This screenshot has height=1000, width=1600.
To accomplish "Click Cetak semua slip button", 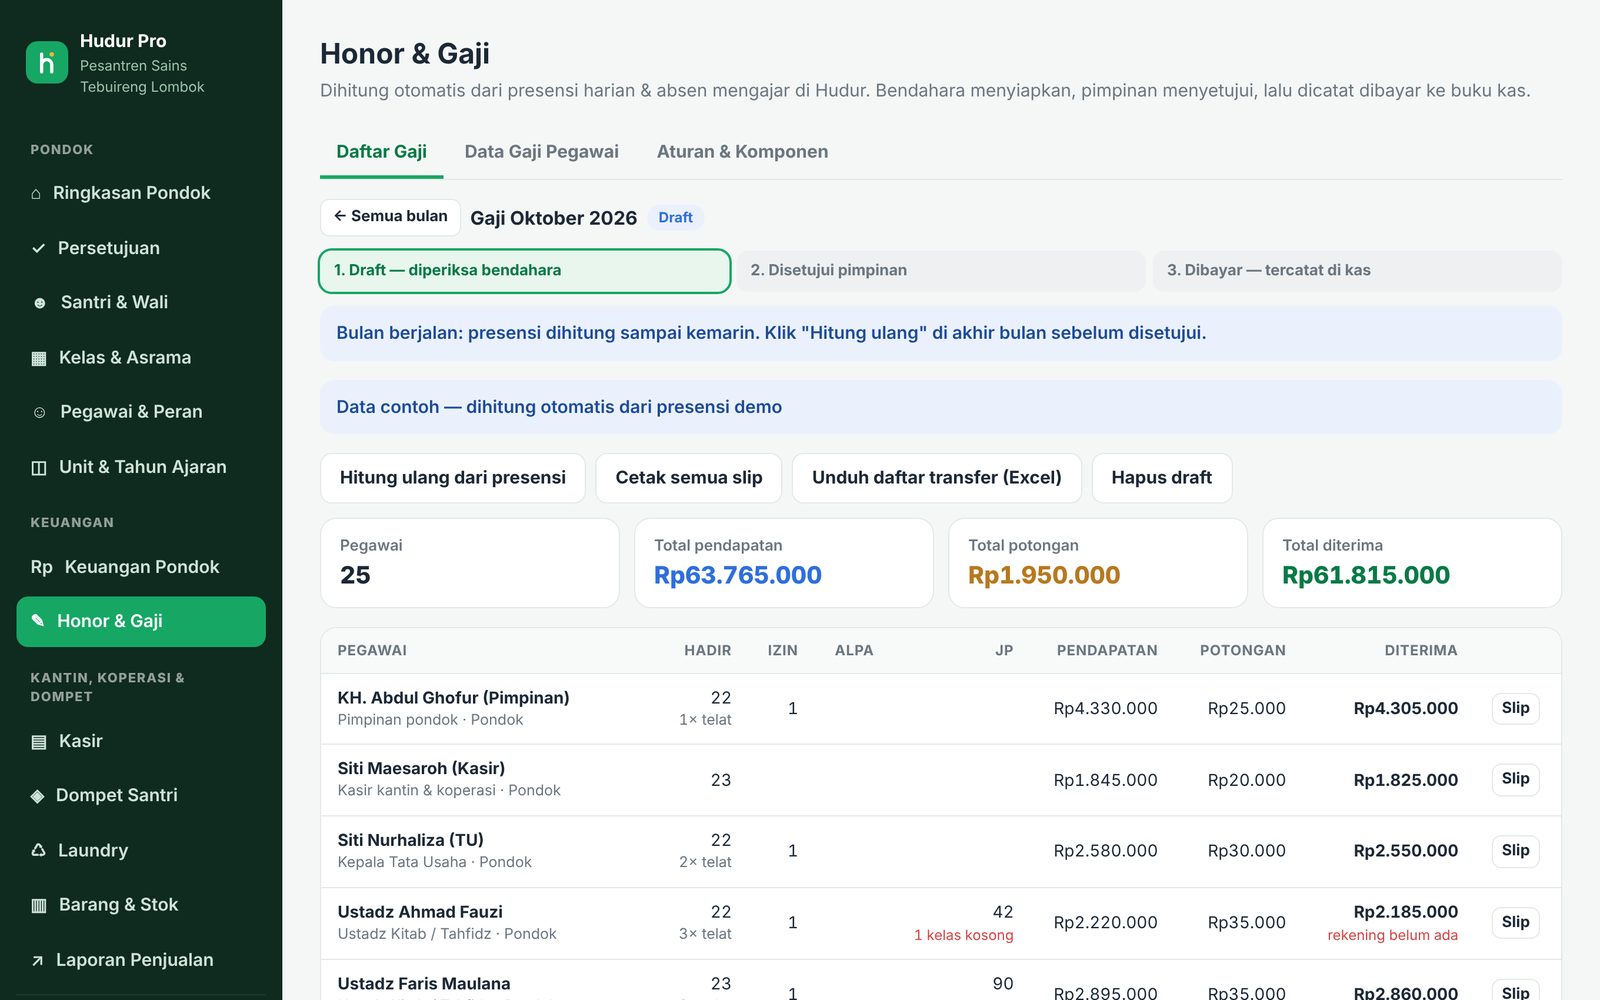I will 689,478.
